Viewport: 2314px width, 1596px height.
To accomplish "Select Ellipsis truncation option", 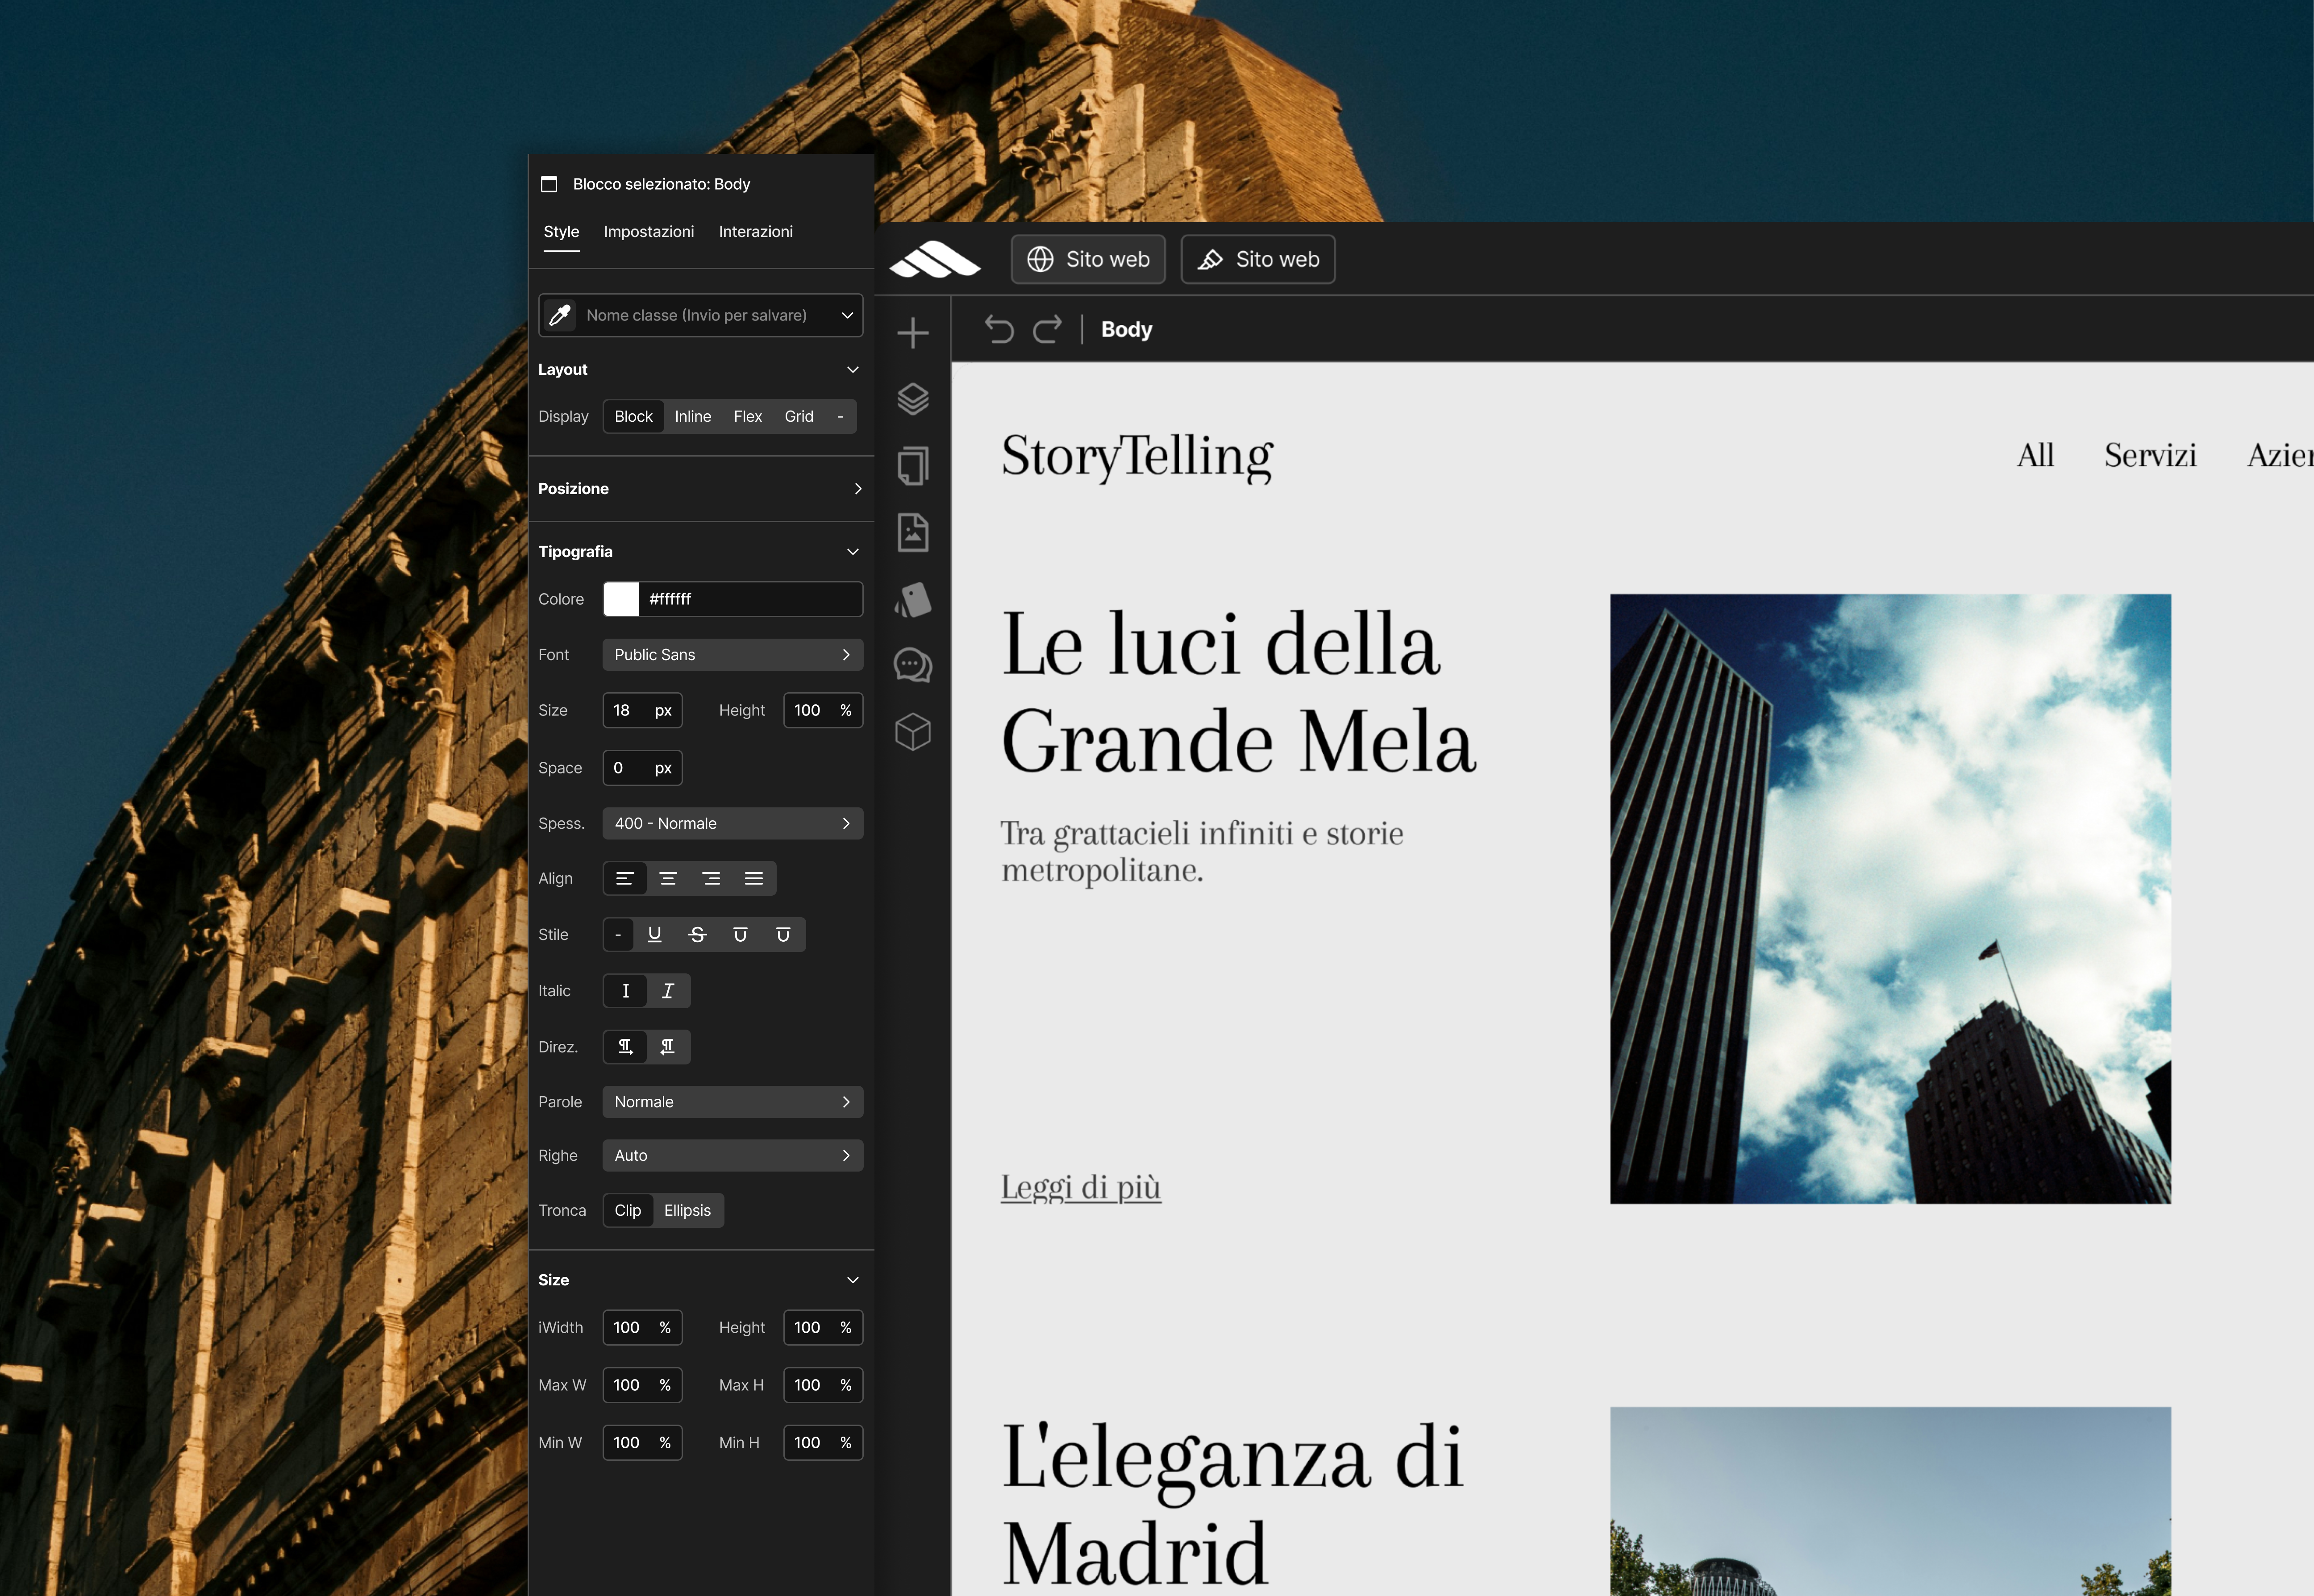I will pyautogui.click(x=688, y=1210).
